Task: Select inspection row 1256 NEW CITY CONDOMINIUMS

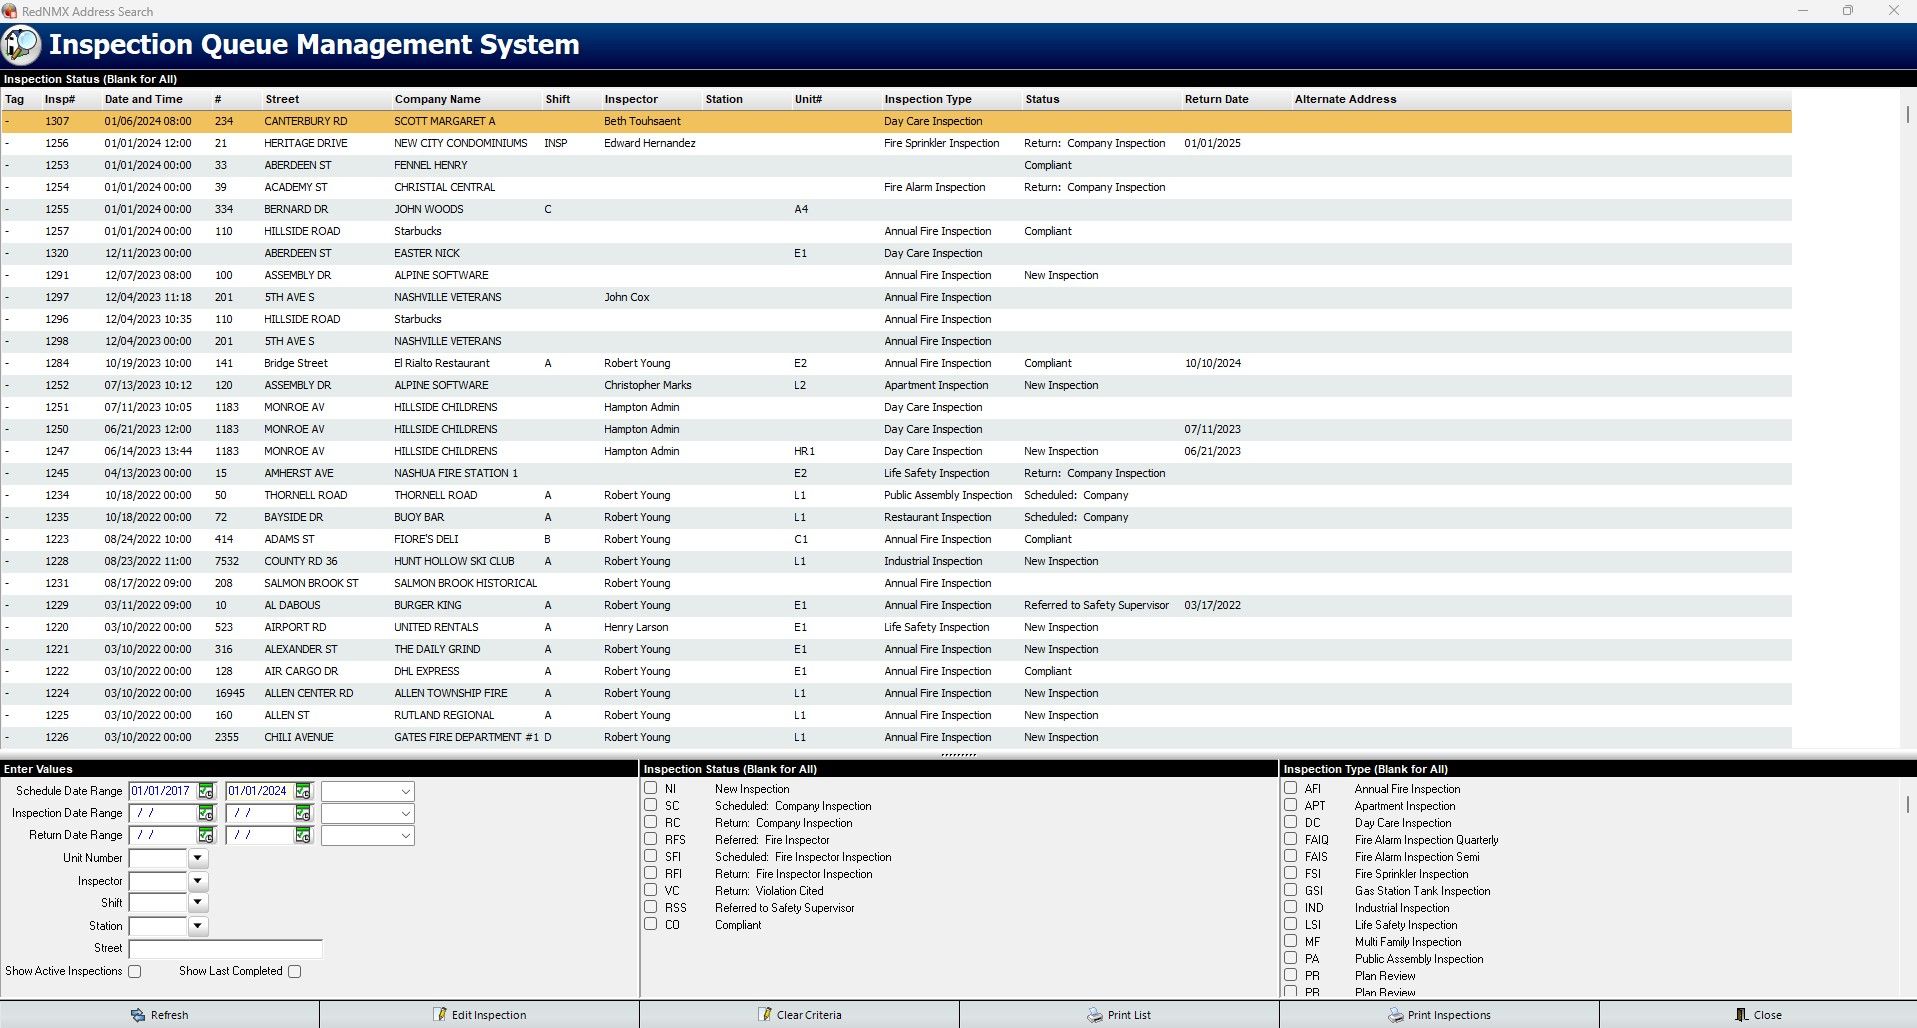Action: (x=896, y=143)
